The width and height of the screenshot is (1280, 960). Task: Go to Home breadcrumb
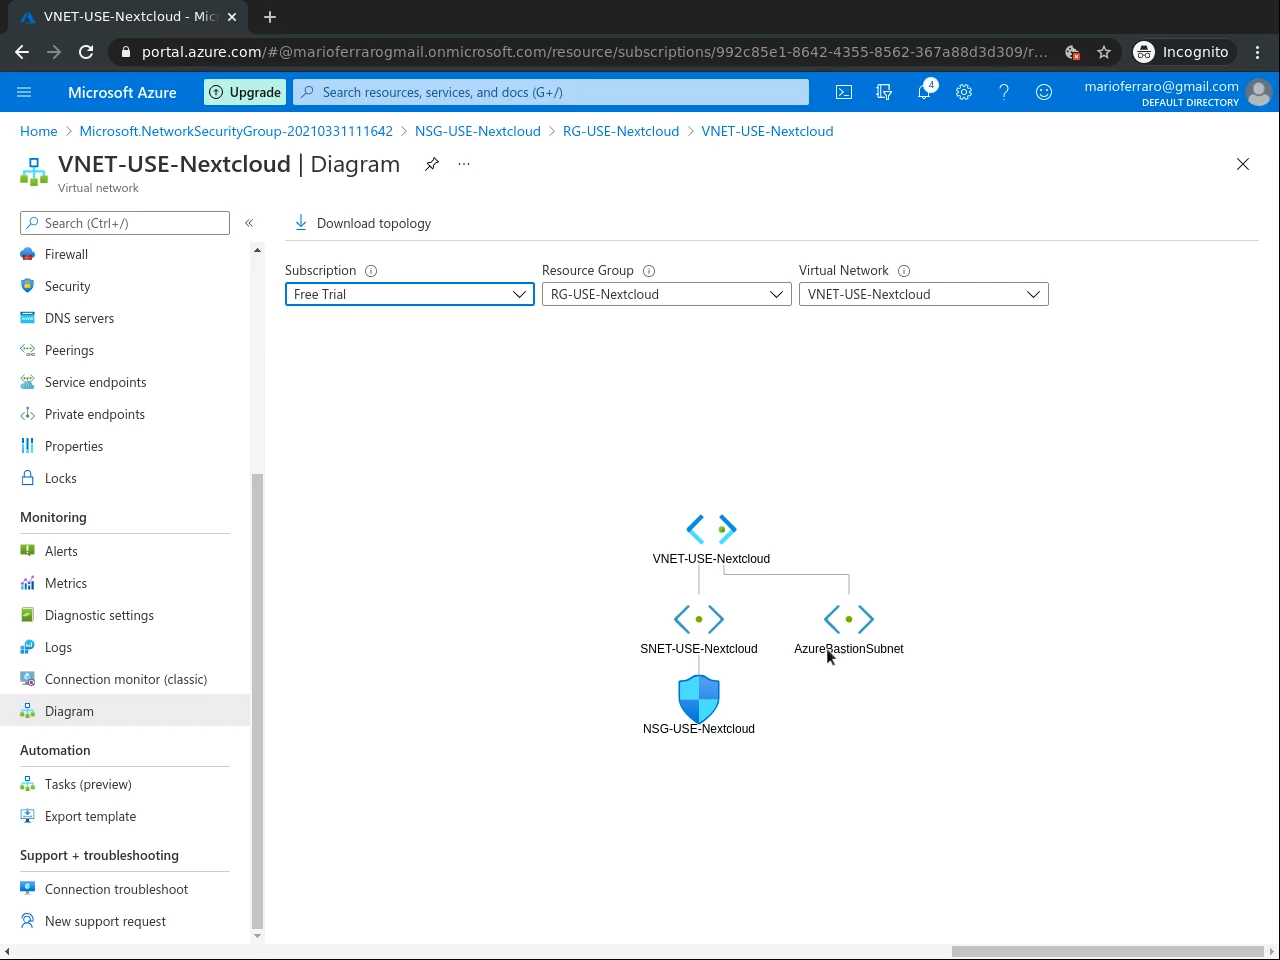(39, 131)
